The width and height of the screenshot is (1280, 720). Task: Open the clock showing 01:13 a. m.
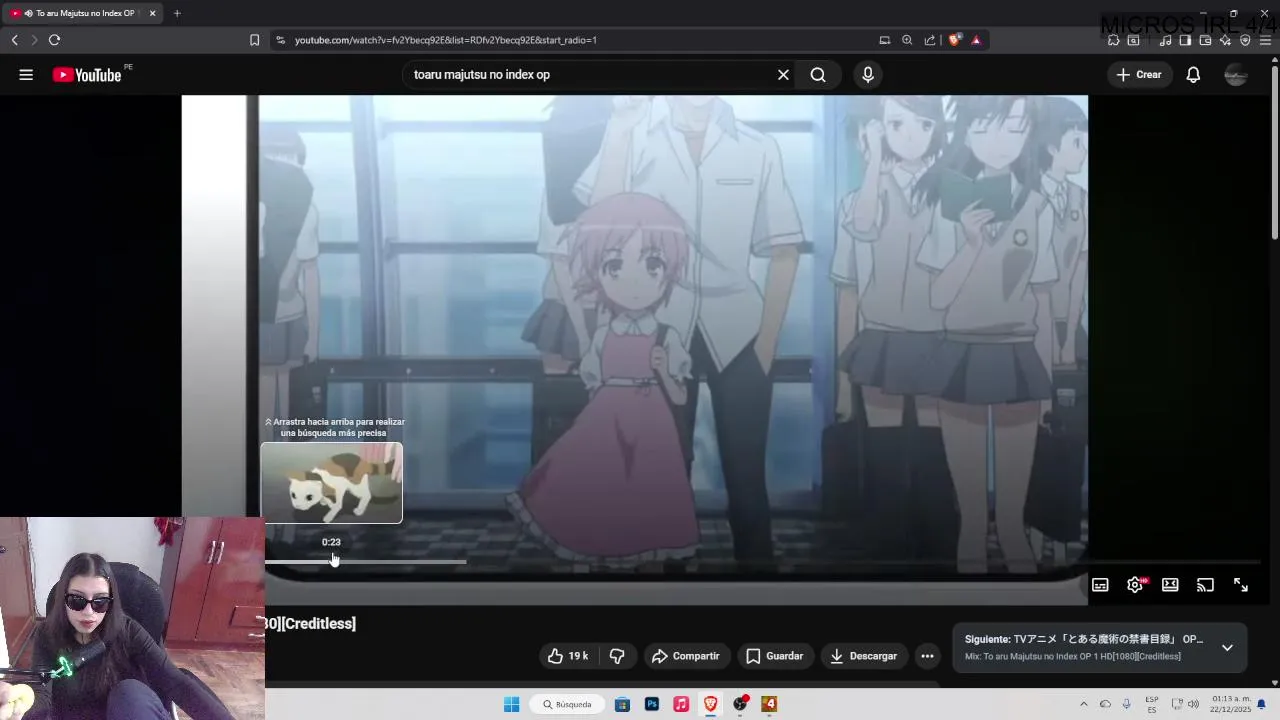click(1231, 704)
